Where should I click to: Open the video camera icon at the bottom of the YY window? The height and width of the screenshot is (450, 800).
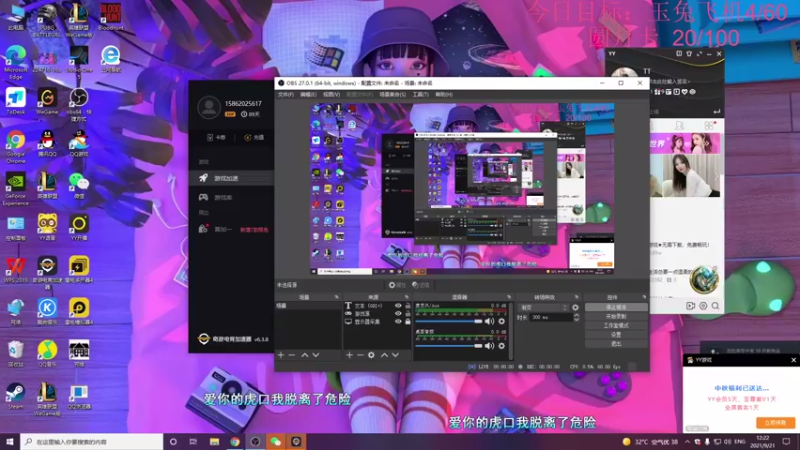pos(690,306)
